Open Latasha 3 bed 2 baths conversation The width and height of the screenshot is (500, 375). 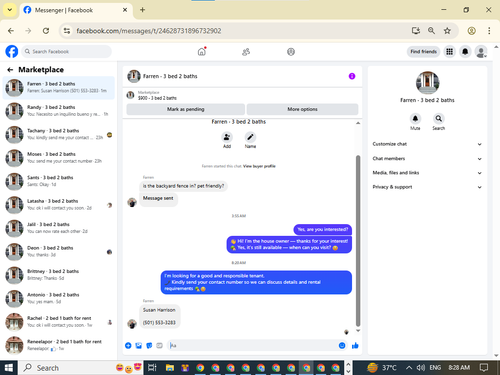tap(59, 204)
